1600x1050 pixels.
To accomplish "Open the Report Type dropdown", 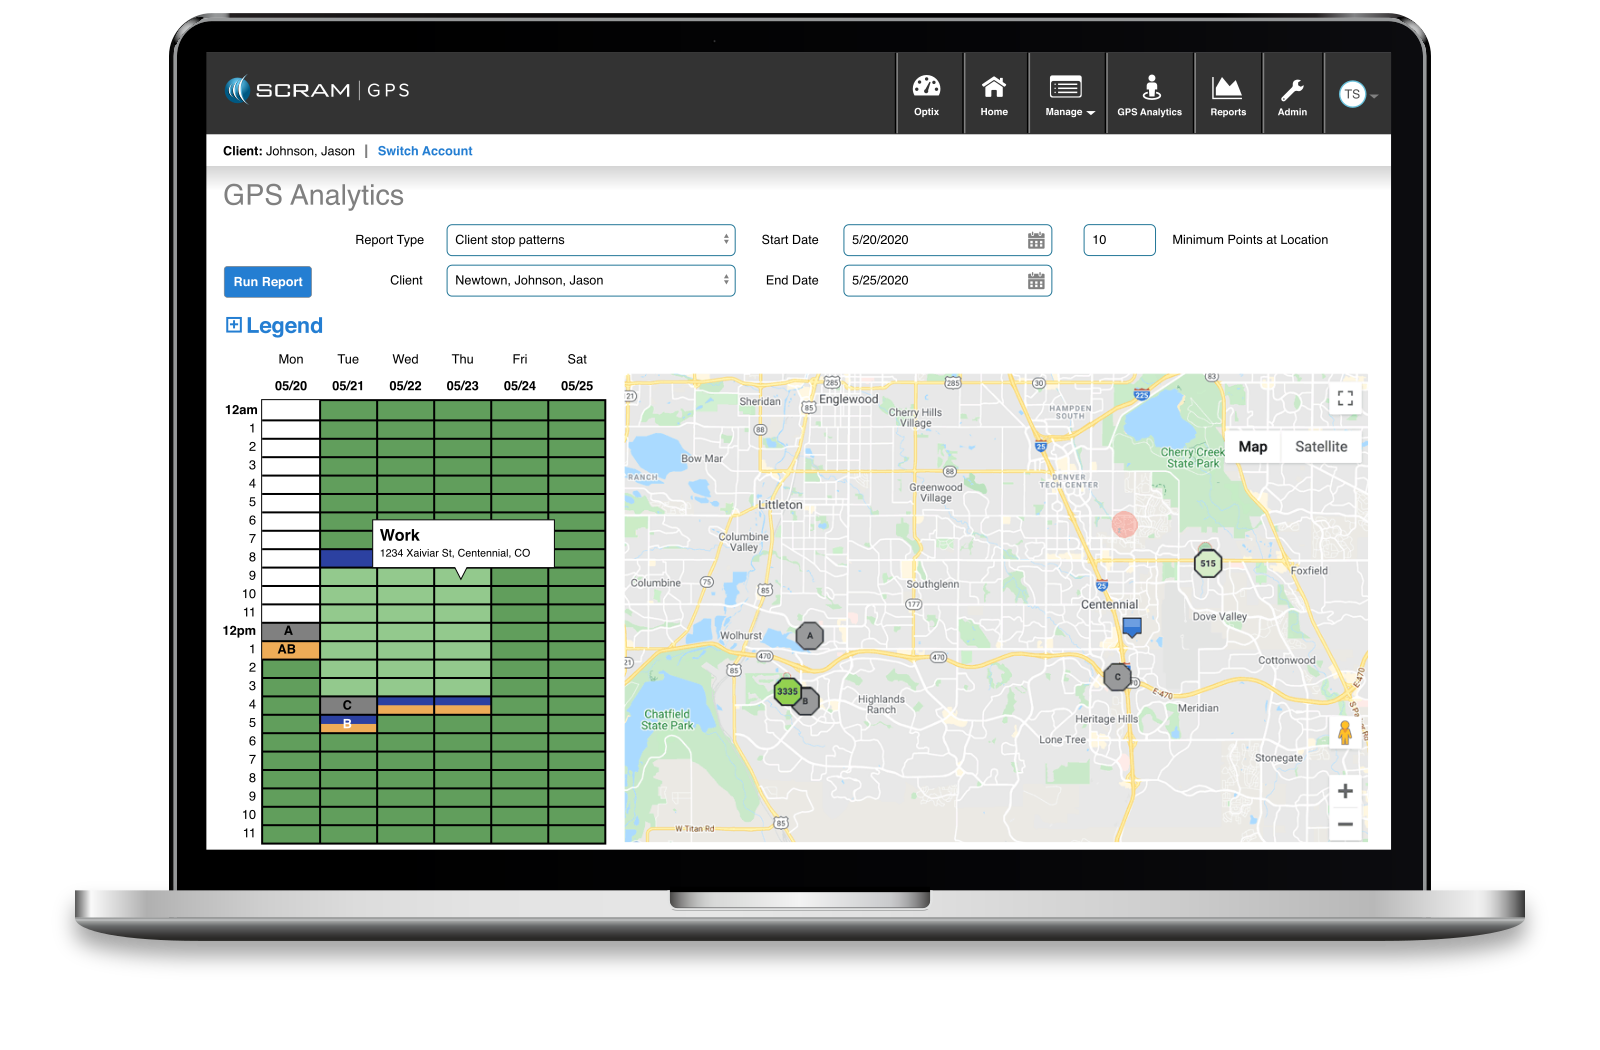I will 590,240.
